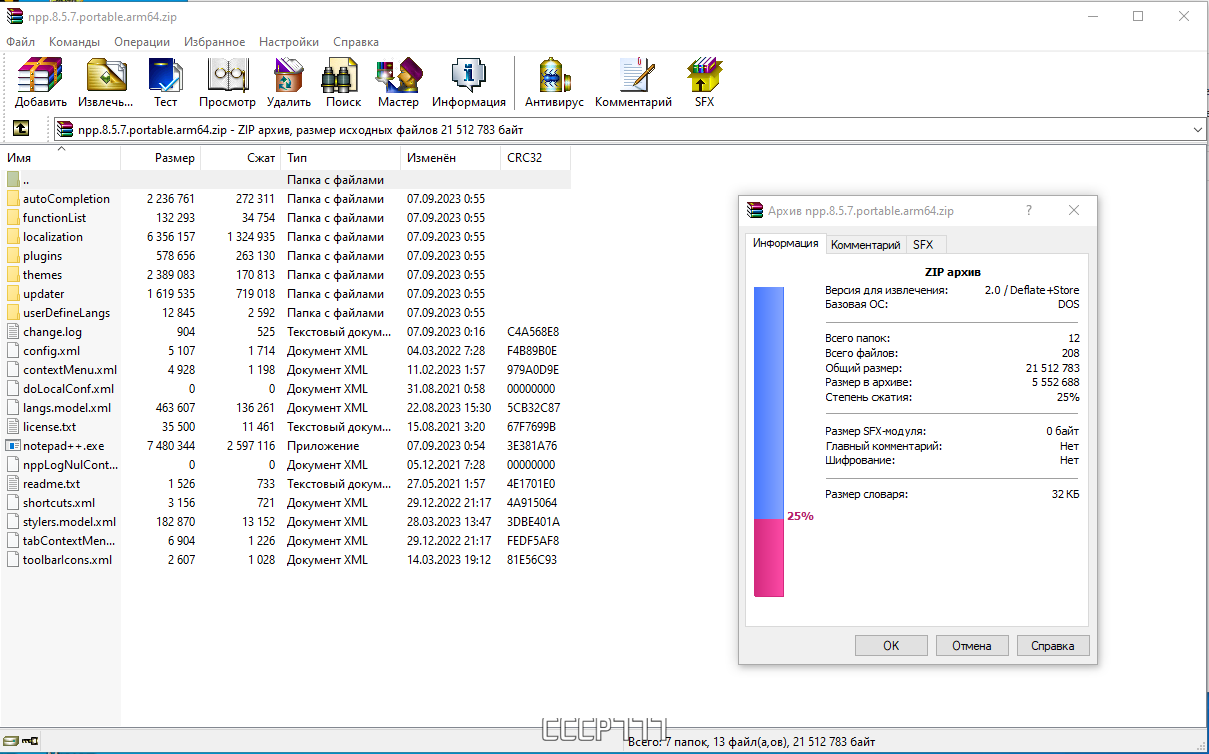
Task: Open the Просмотр (View) toolbar icon
Action: tap(227, 83)
